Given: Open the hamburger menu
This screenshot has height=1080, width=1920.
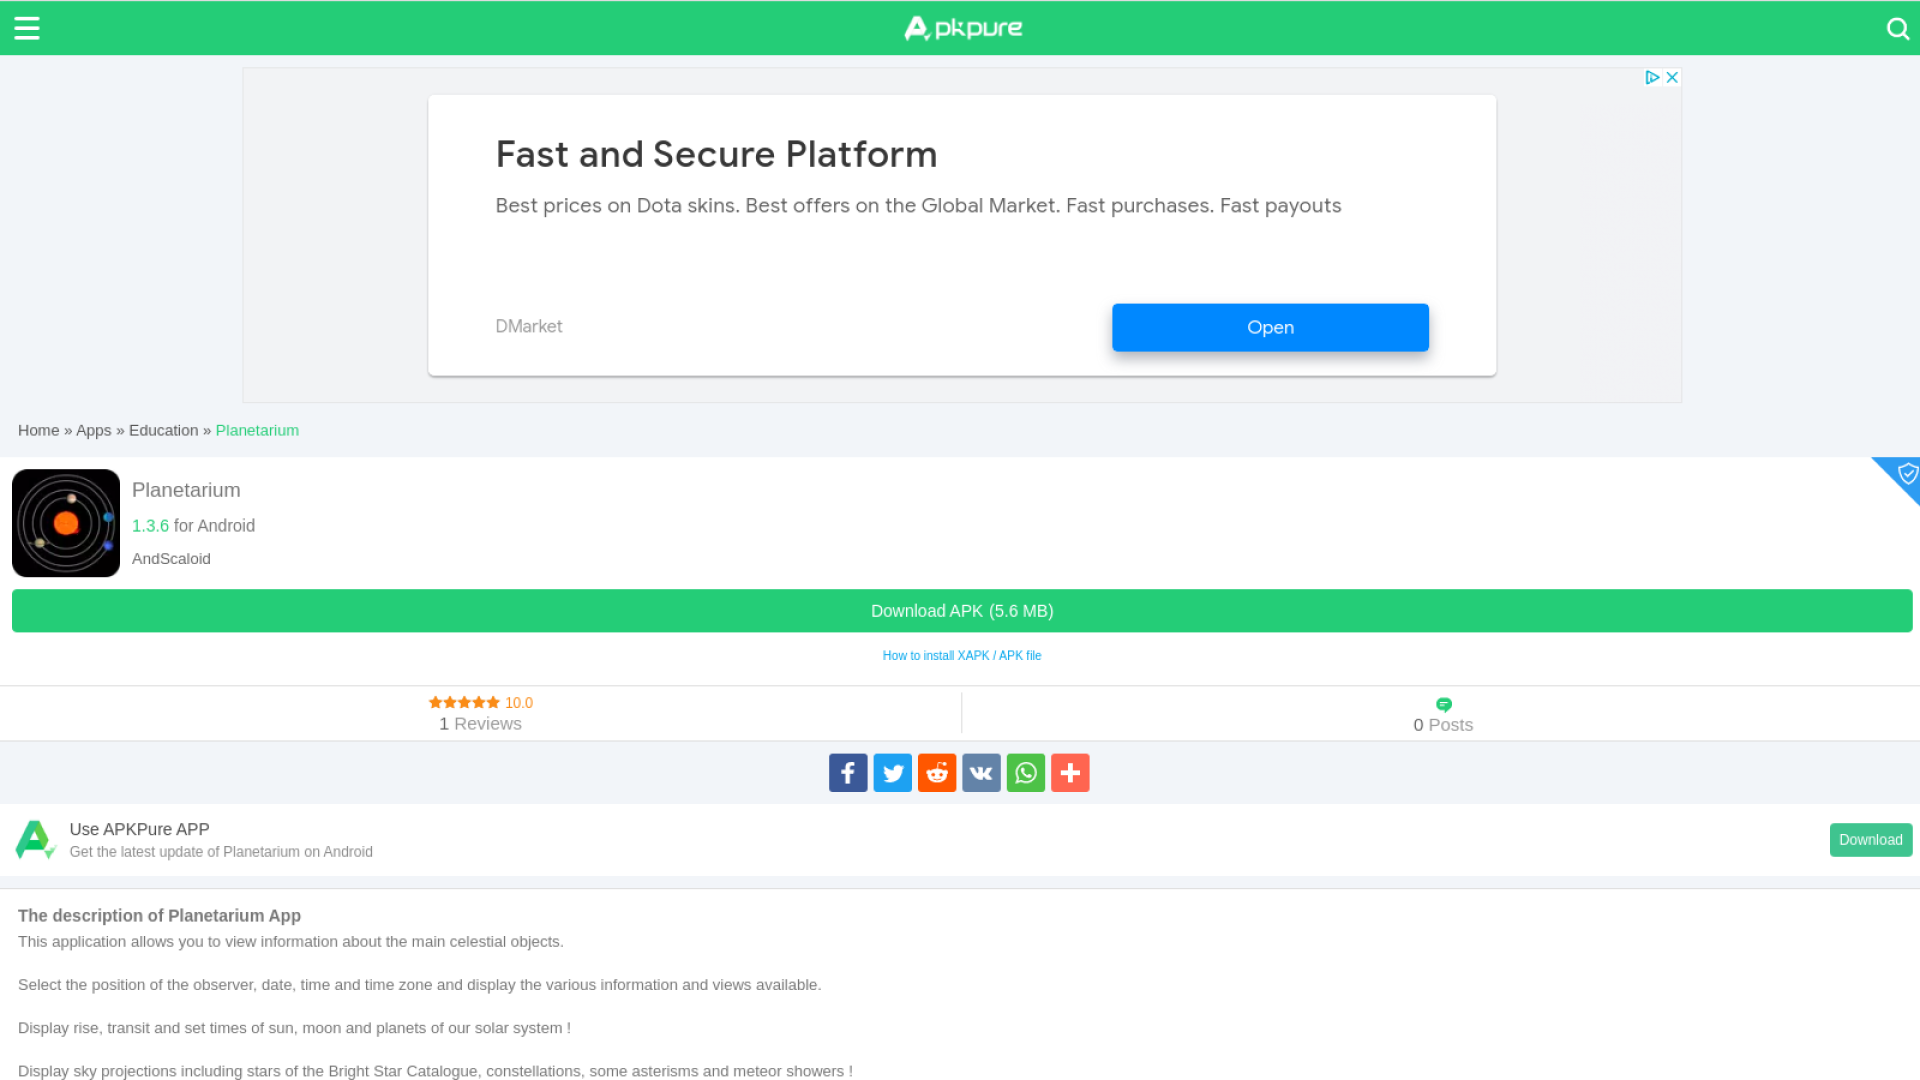Looking at the screenshot, I should [x=27, y=28].
